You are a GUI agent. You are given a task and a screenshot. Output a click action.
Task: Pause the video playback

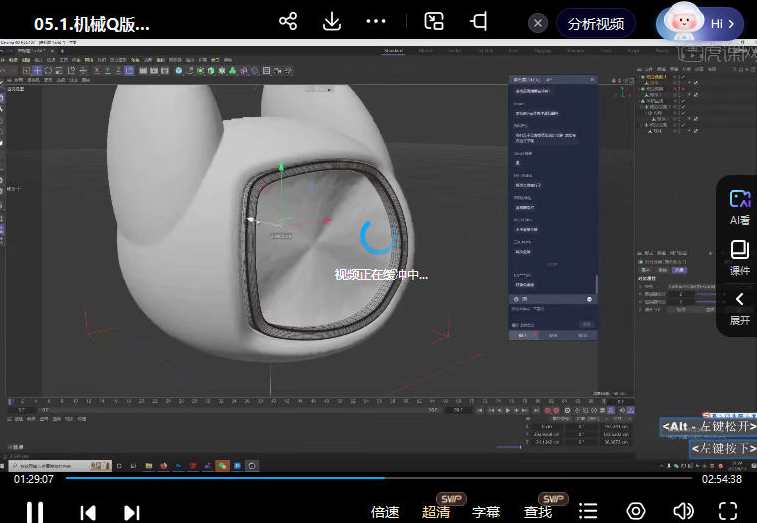(34, 511)
